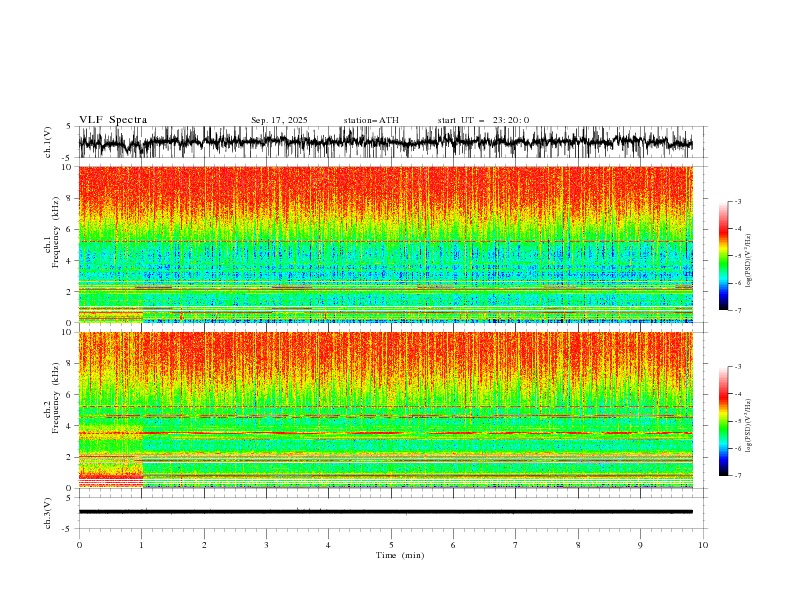Click the "Time (min)" axis title
792x612 pixels.
[x=400, y=555]
